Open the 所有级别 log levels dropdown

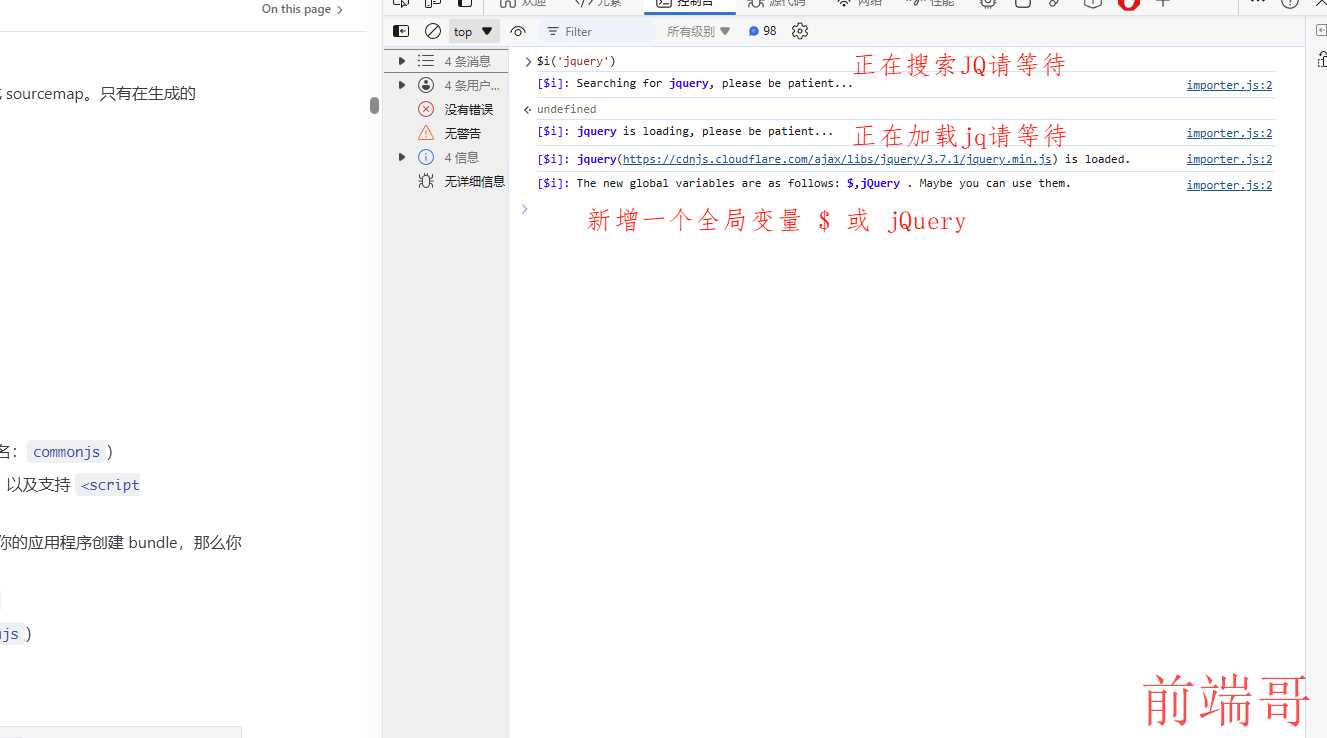pos(699,31)
